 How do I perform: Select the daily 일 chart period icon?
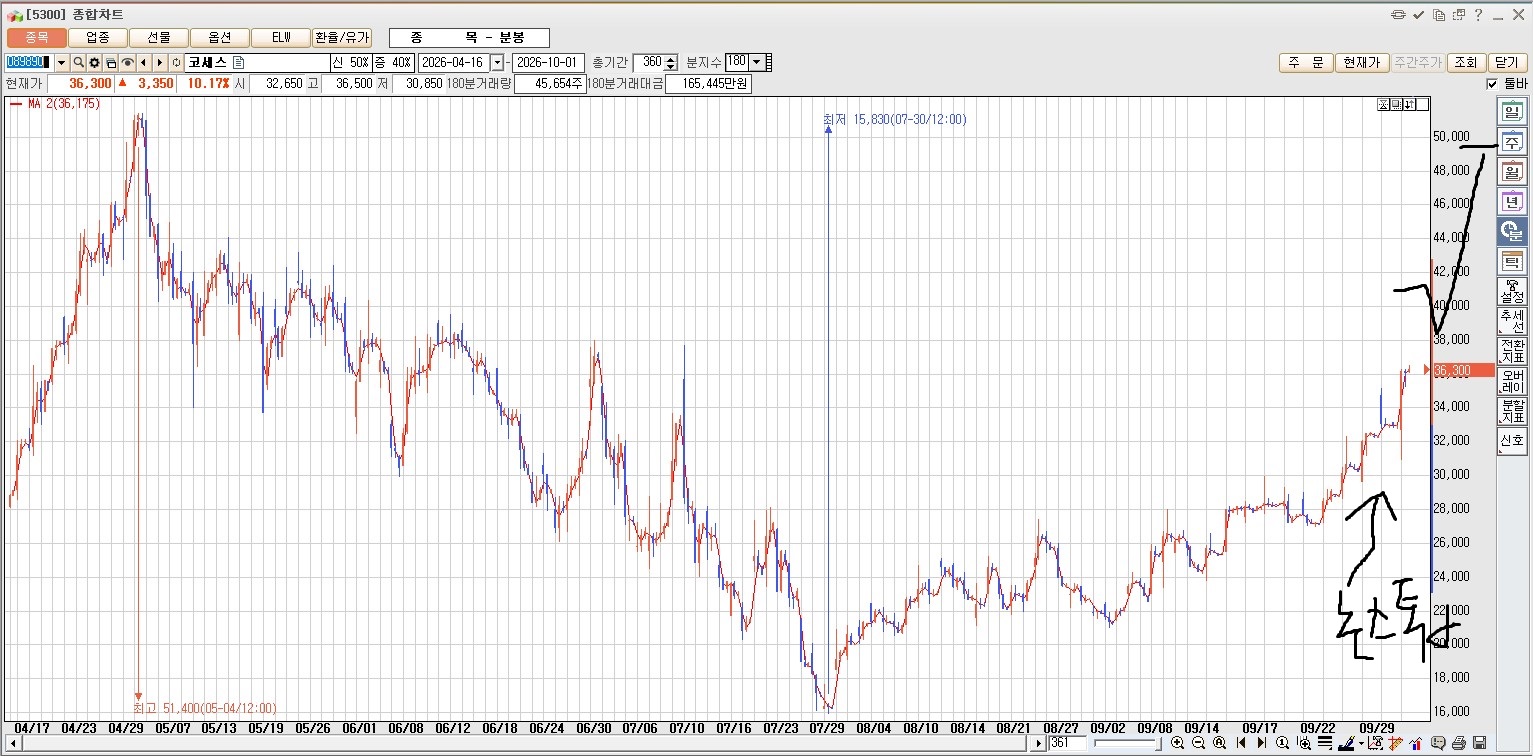pyautogui.click(x=1512, y=111)
